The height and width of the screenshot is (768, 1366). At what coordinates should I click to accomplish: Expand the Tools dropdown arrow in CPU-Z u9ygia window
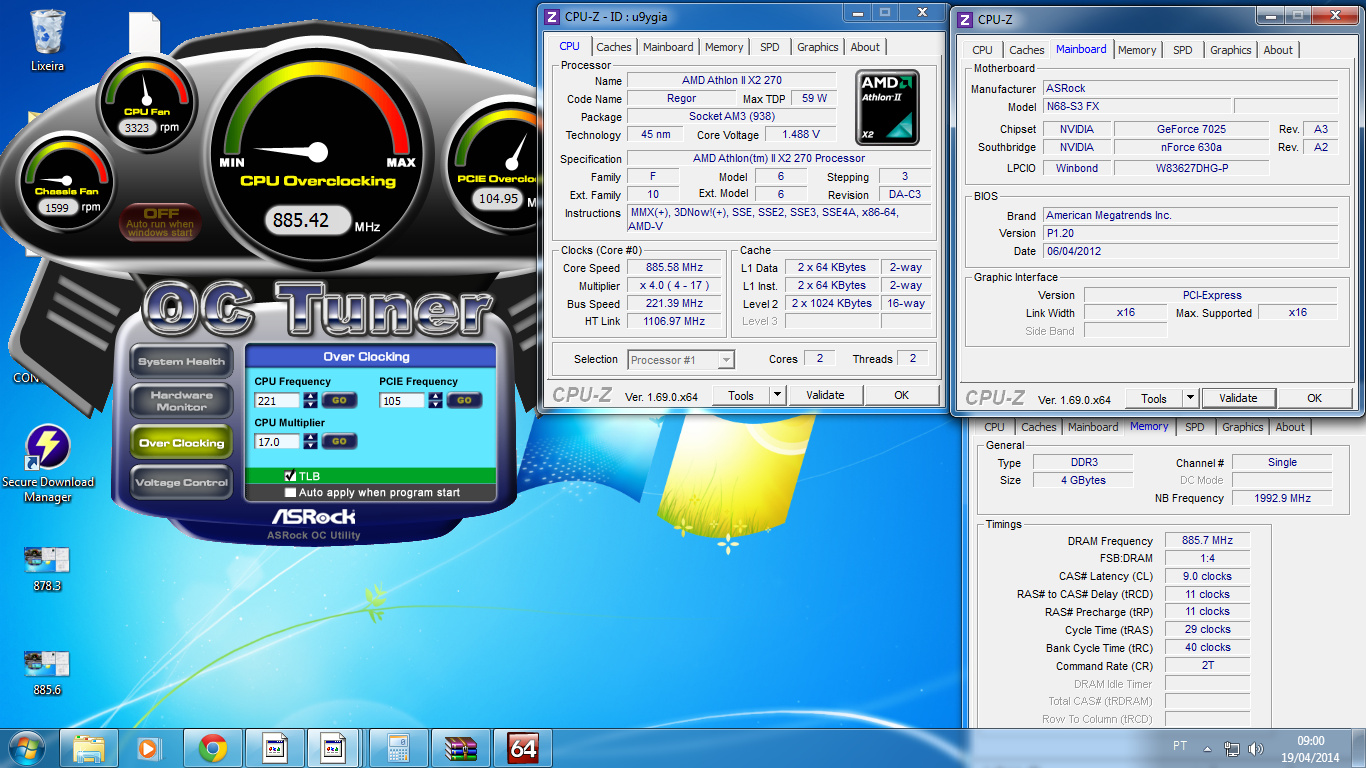(x=777, y=395)
